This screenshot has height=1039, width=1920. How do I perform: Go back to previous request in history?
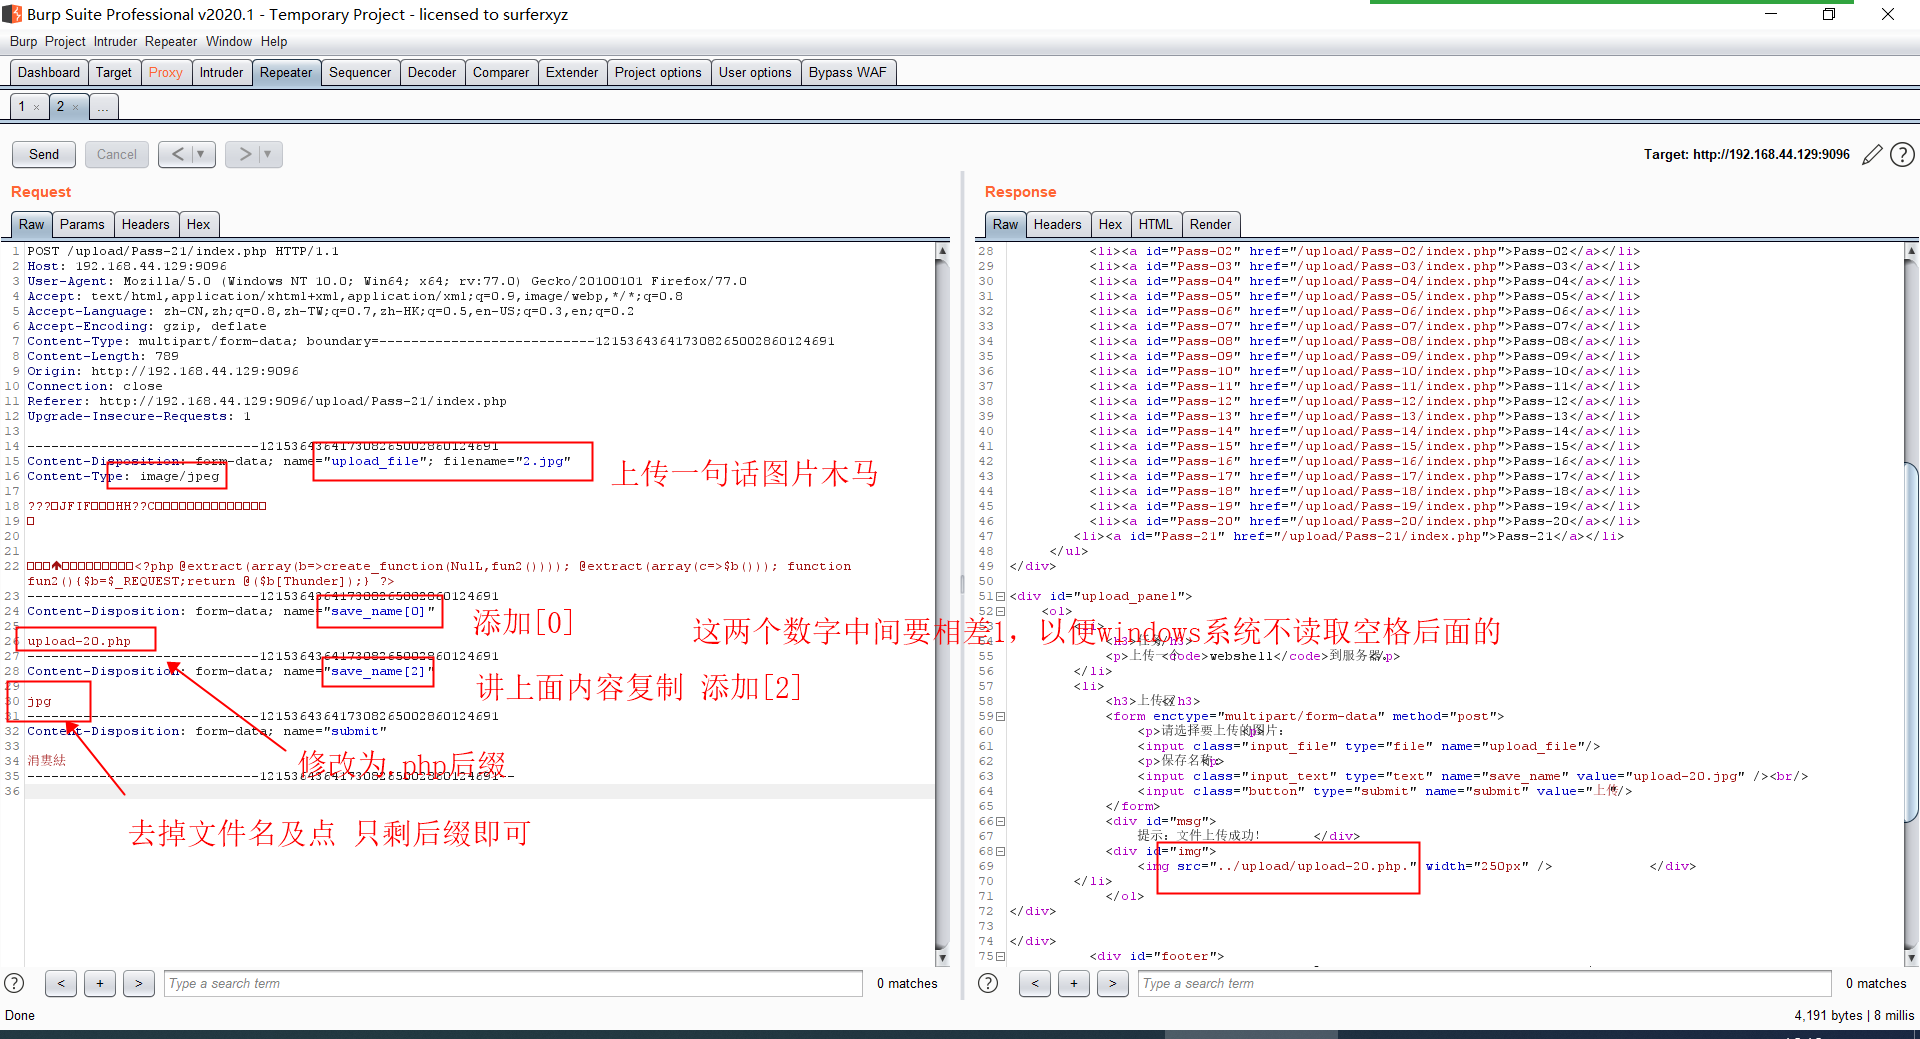(177, 154)
